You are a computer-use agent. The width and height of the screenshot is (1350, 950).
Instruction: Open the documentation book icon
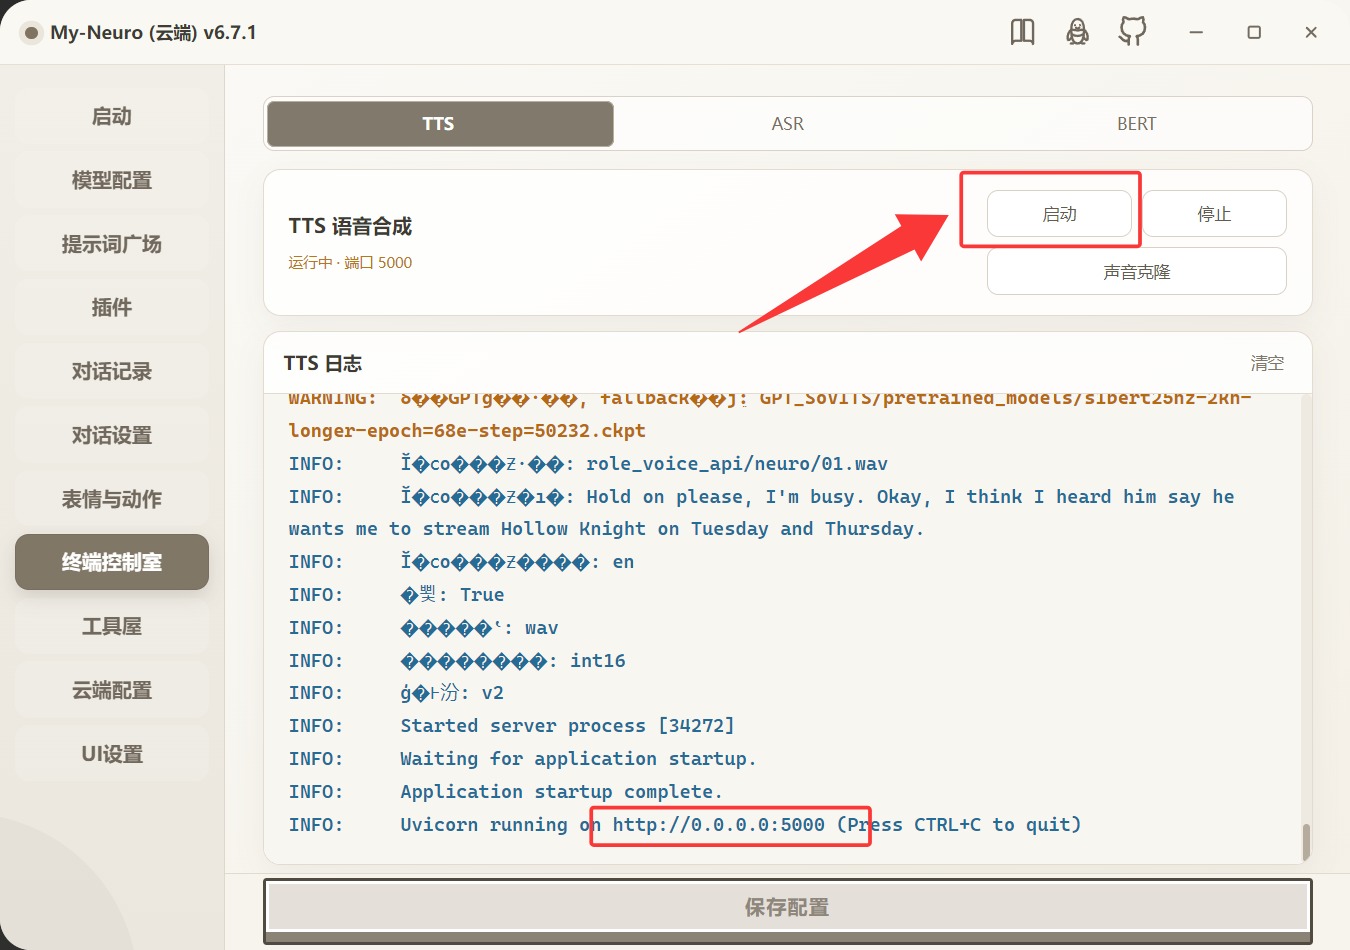click(x=1022, y=32)
